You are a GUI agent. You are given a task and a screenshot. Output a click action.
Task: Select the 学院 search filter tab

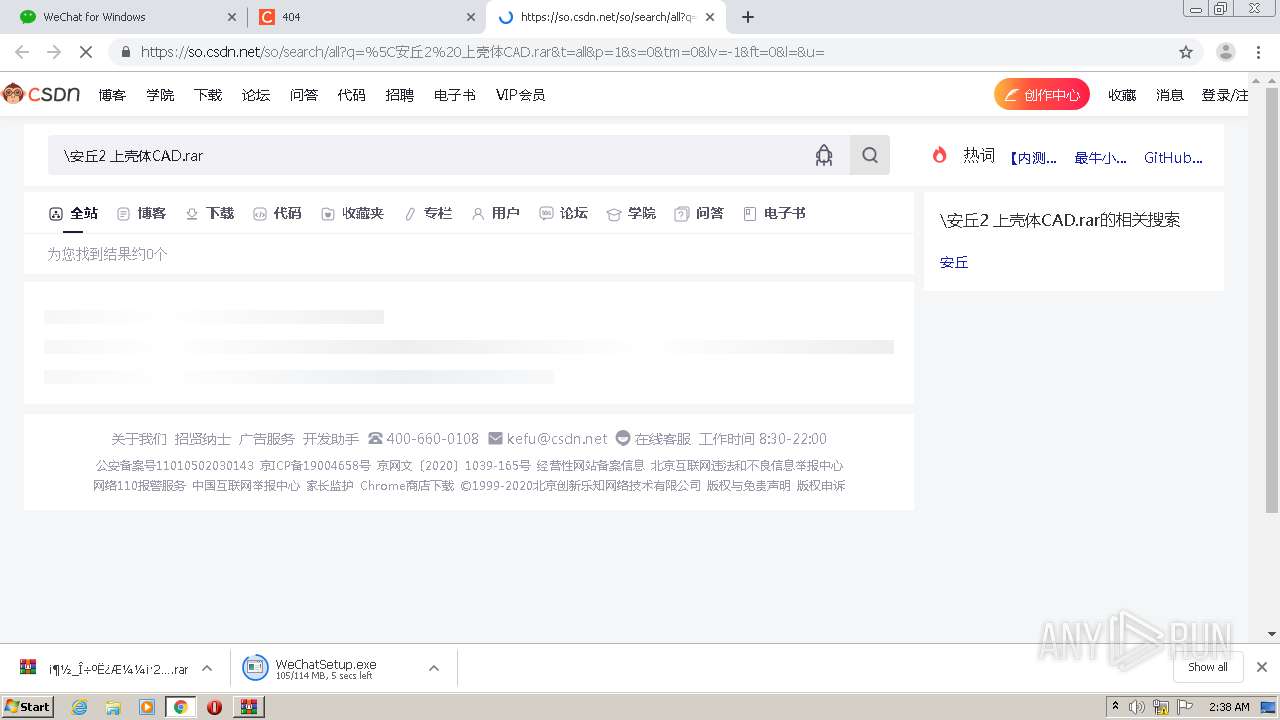pyautogui.click(x=631, y=213)
